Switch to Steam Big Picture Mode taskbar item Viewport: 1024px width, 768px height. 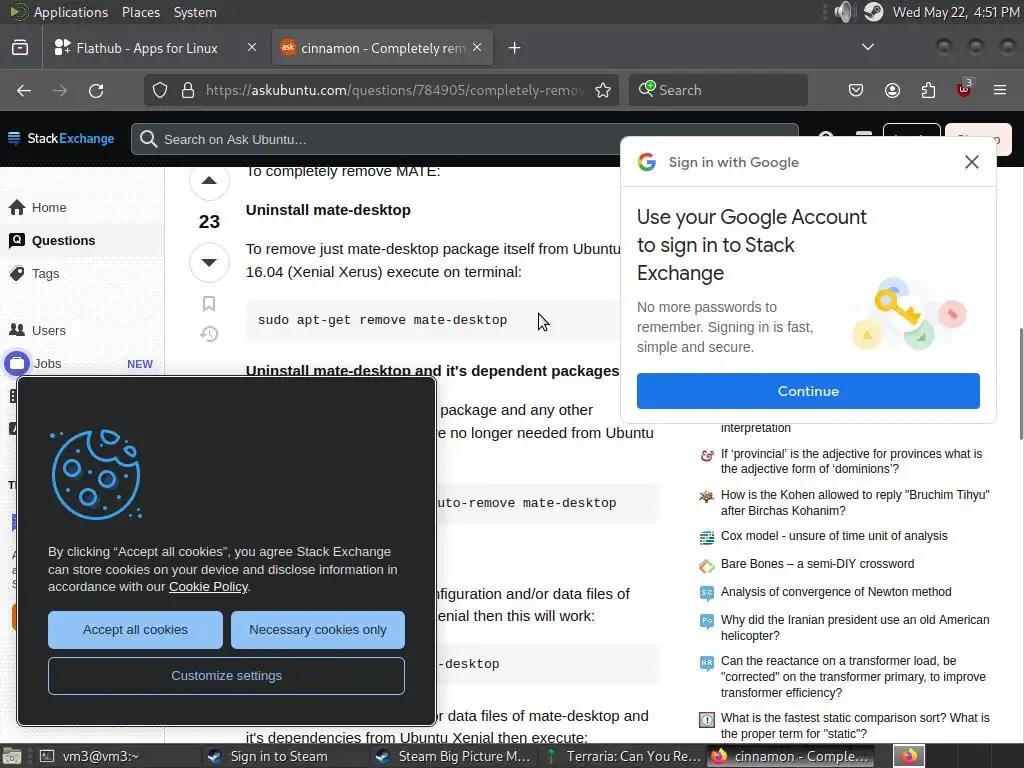(x=454, y=756)
